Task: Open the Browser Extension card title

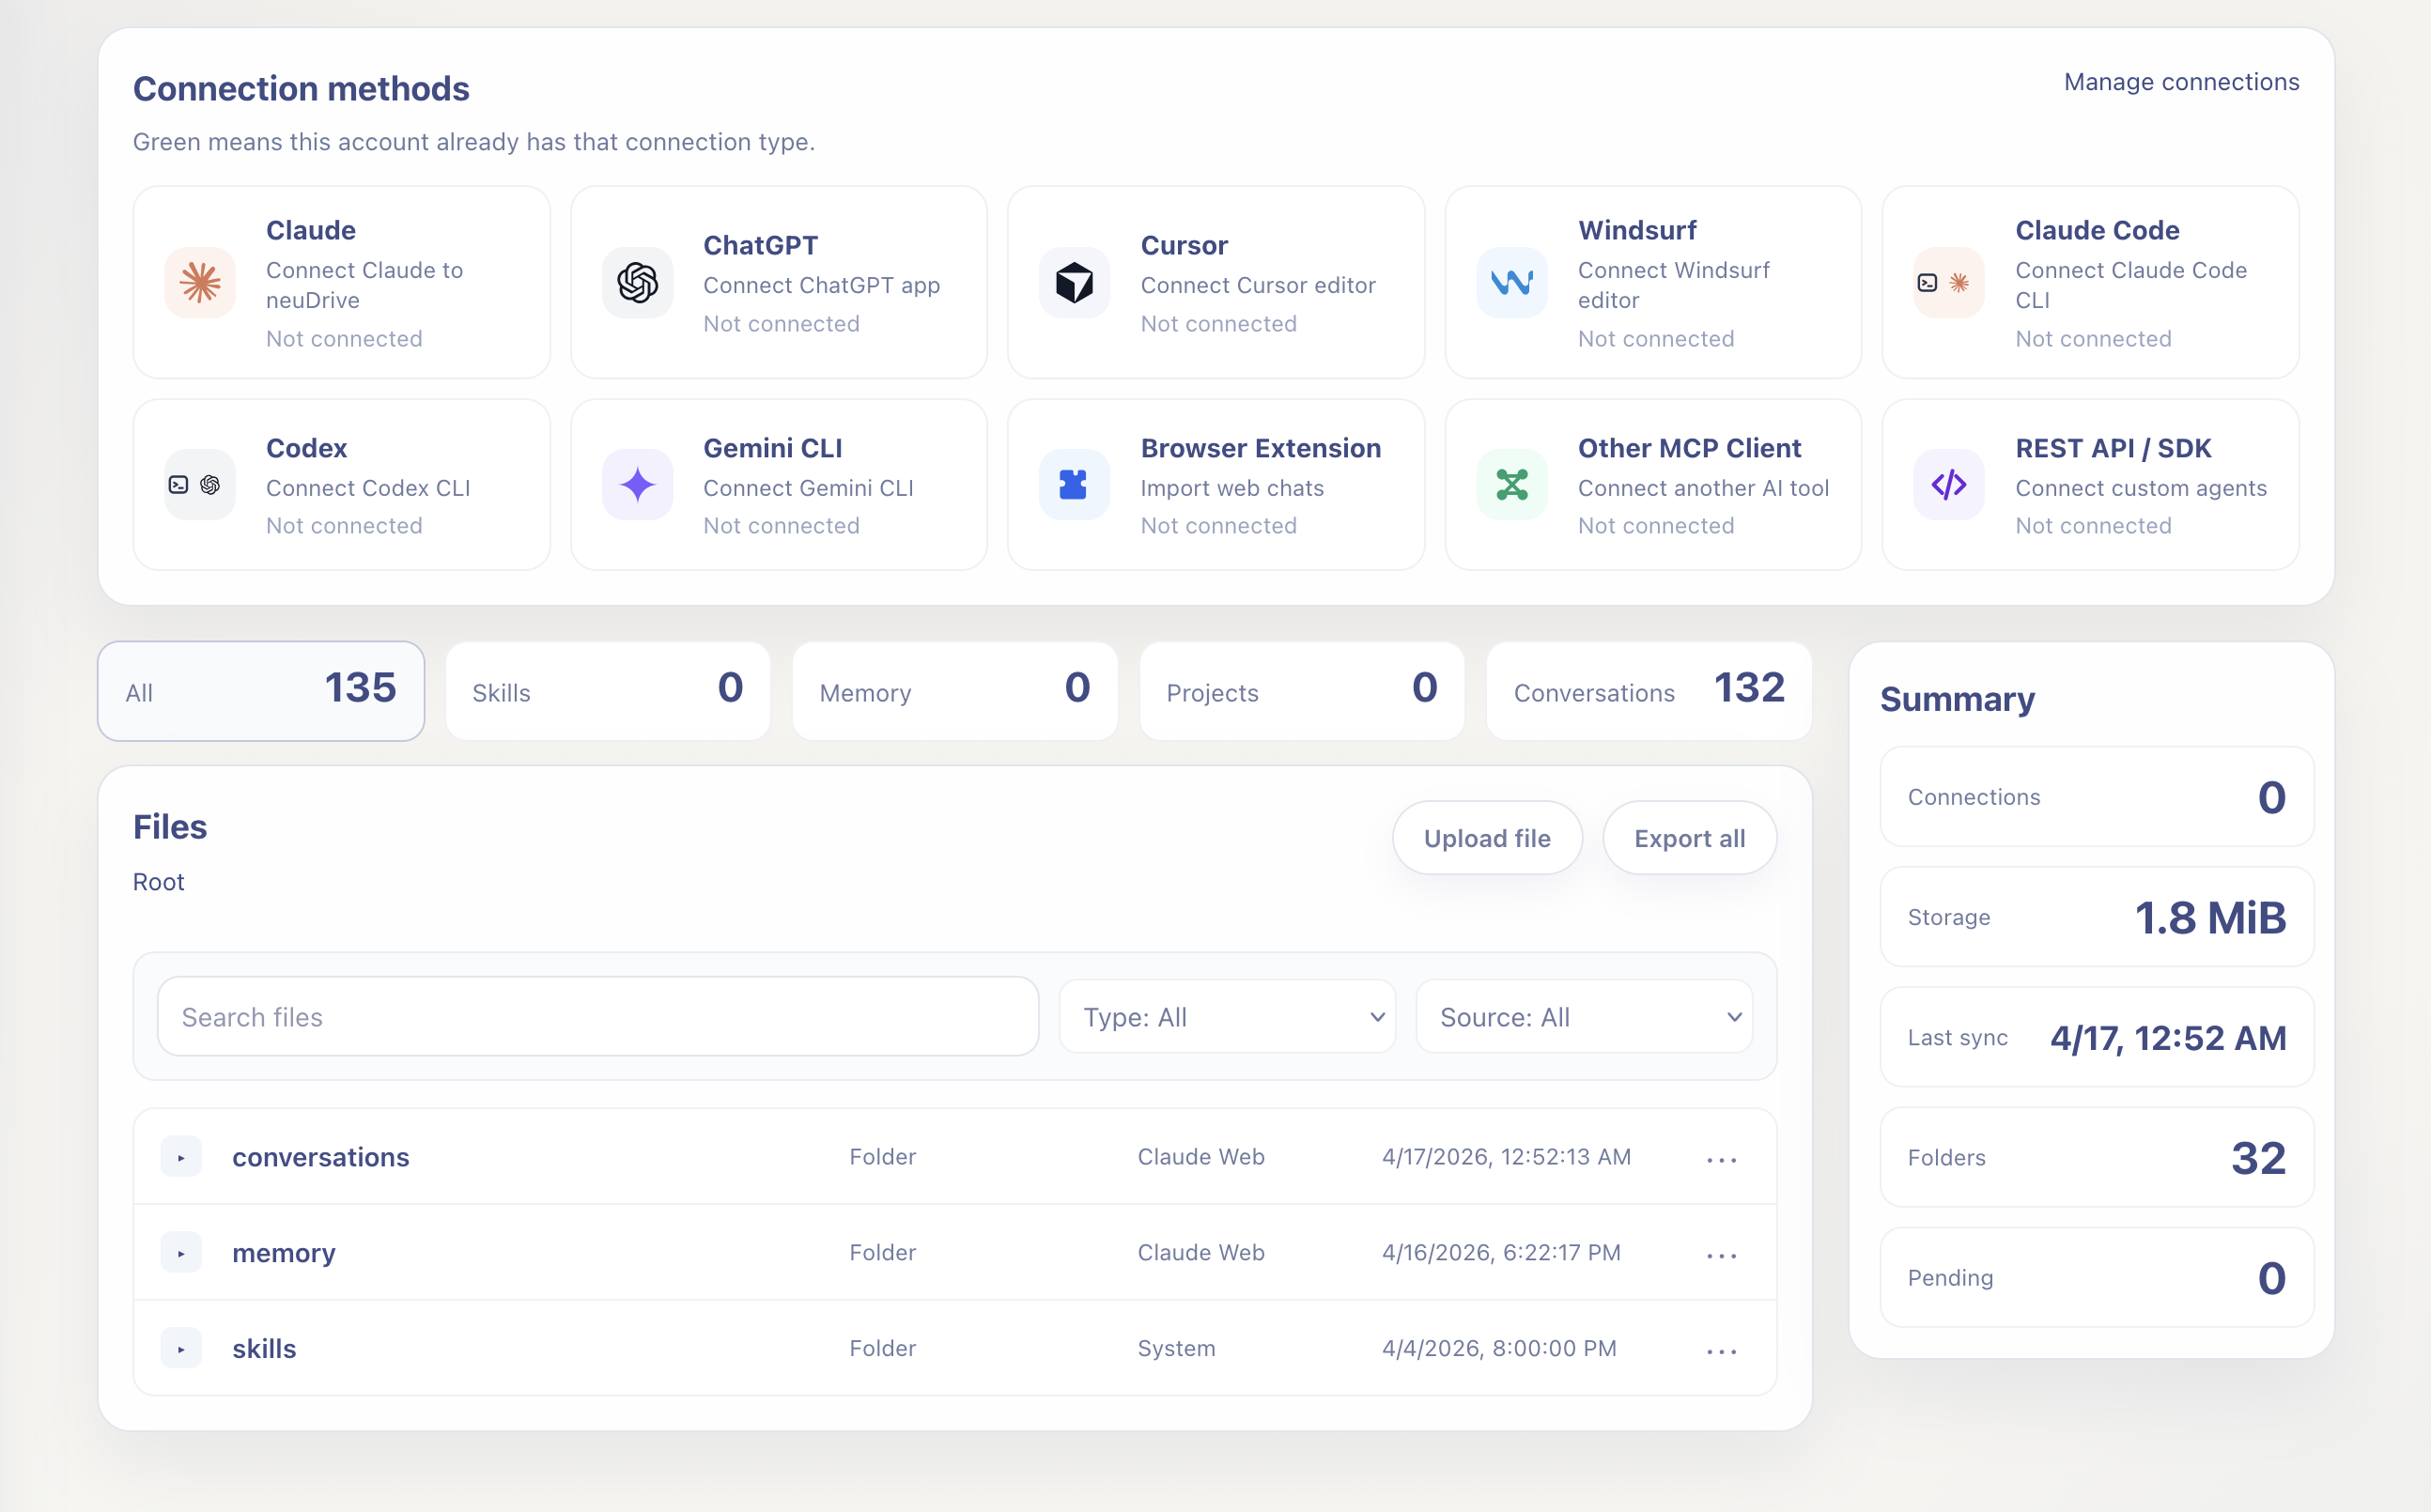Action: [1261, 448]
